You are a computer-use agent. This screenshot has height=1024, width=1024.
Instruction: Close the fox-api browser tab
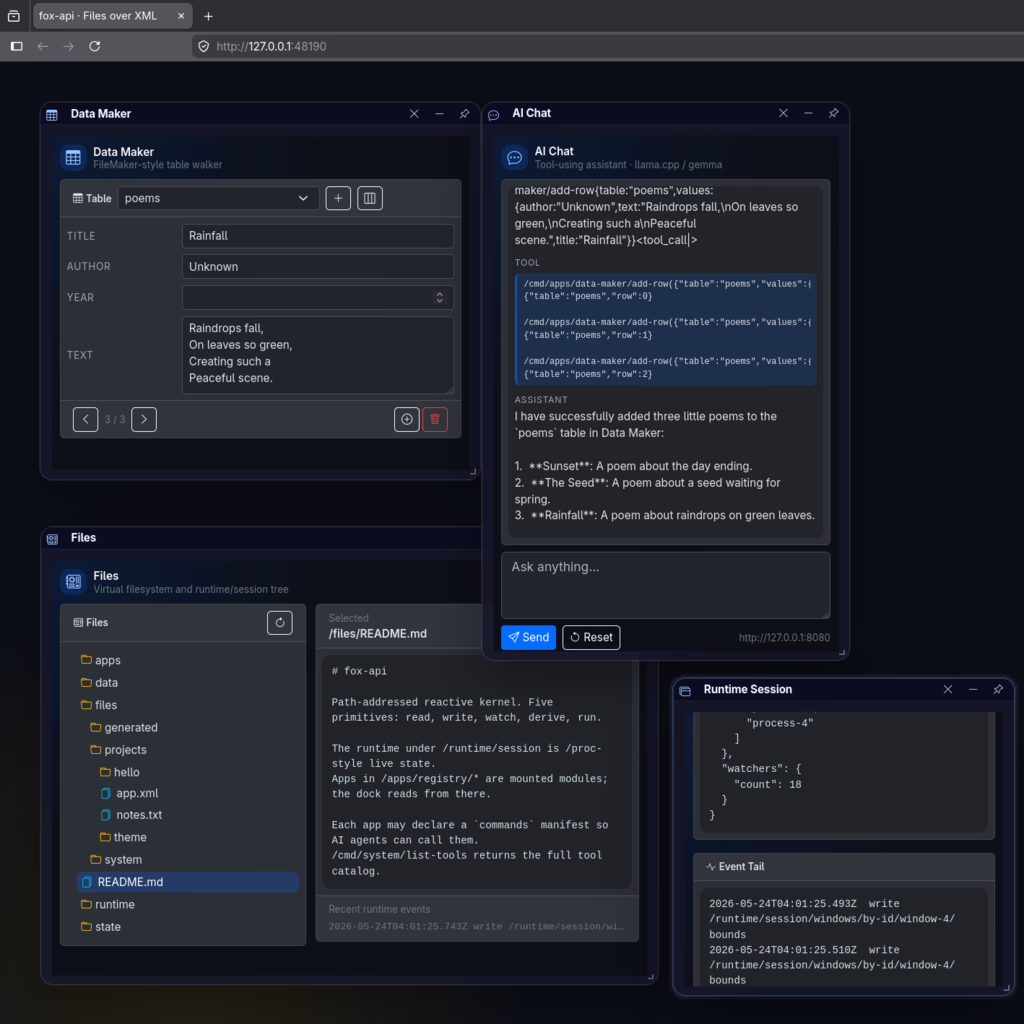pos(181,16)
